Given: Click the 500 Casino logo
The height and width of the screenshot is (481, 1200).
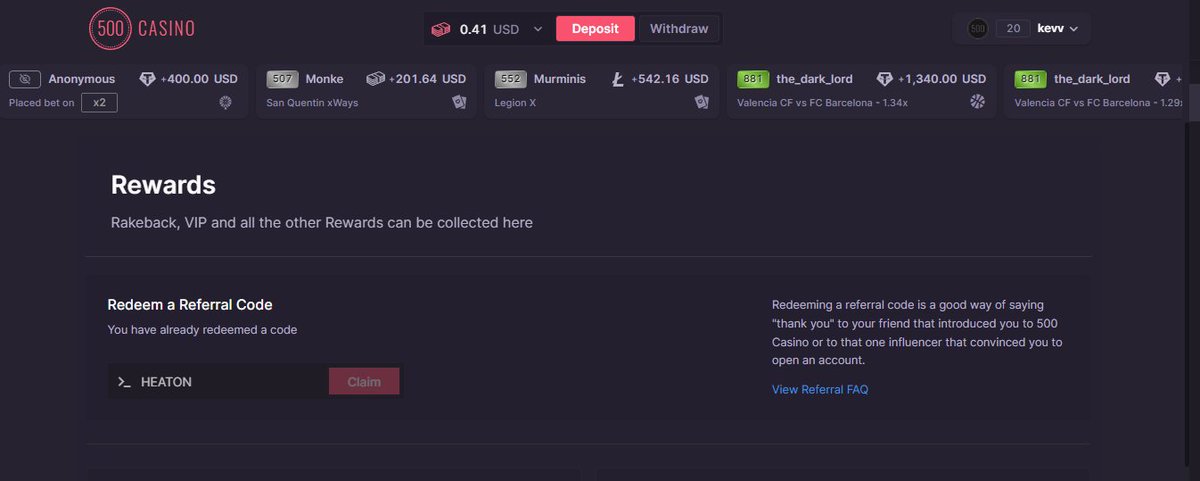Looking at the screenshot, I should tap(141, 29).
